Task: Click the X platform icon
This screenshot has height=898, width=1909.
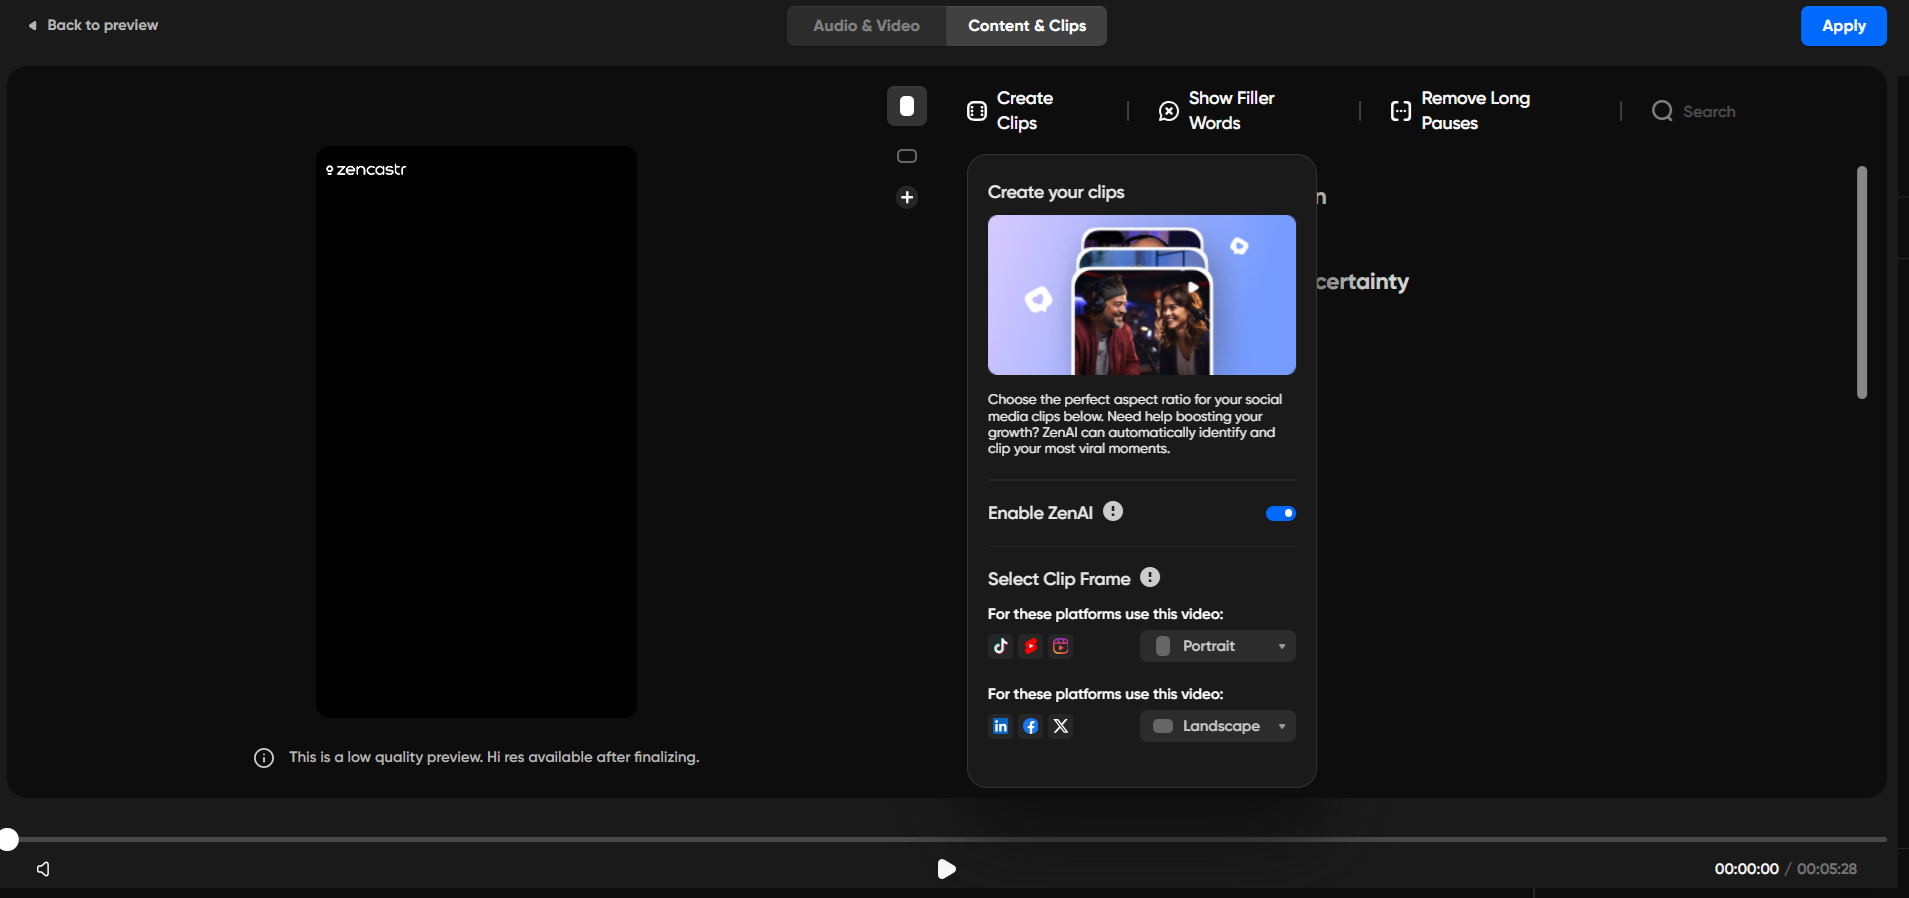Action: [1061, 726]
